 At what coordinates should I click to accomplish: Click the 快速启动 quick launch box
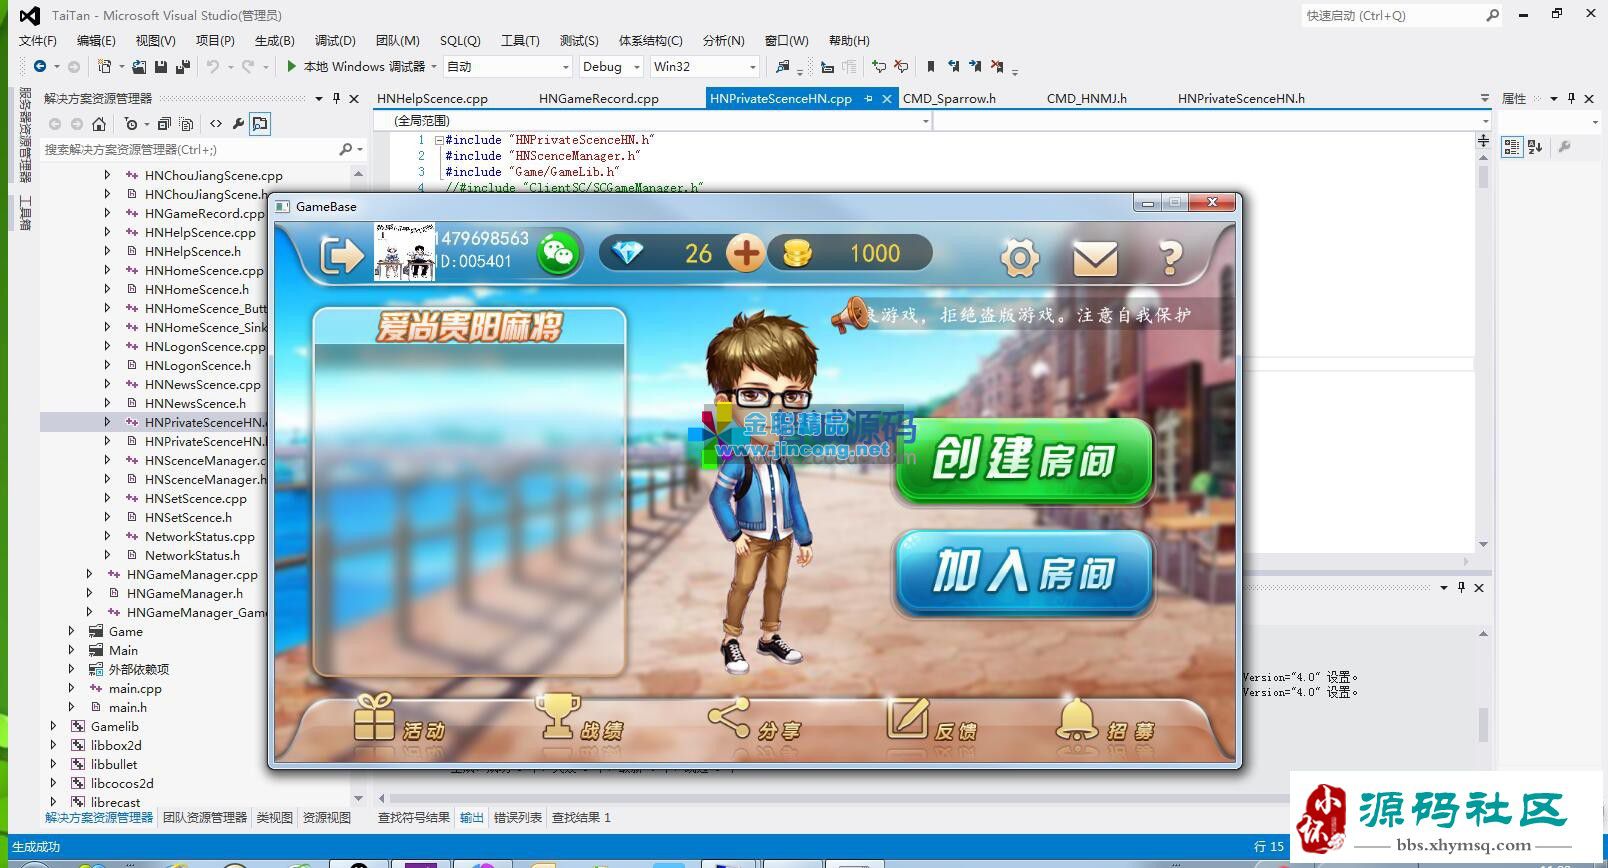click(1400, 16)
